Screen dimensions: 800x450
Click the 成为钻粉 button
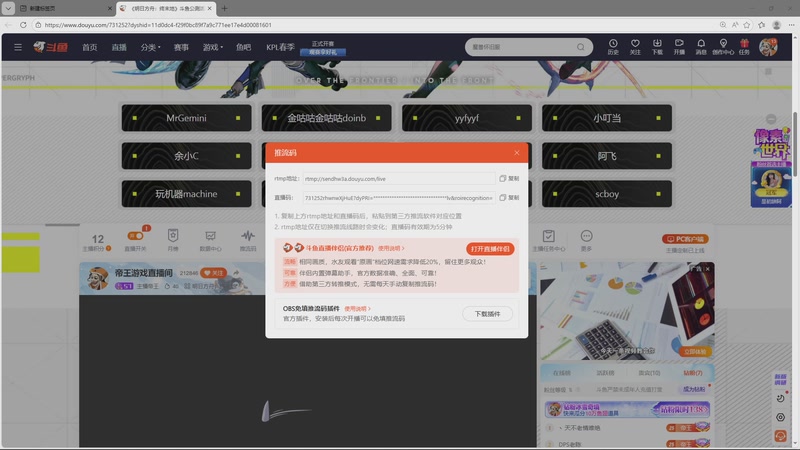[694, 389]
